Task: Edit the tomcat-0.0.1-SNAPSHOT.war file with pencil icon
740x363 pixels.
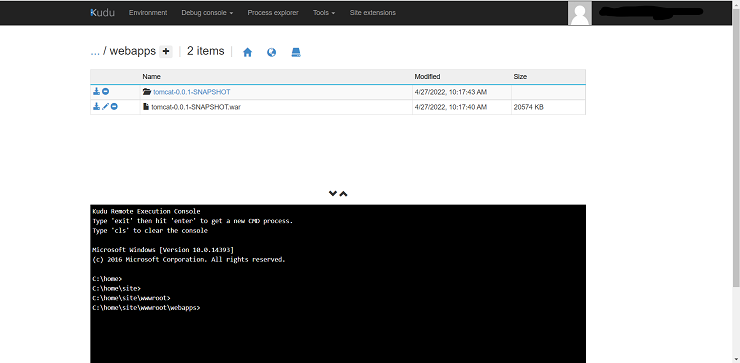Action: tap(105, 107)
